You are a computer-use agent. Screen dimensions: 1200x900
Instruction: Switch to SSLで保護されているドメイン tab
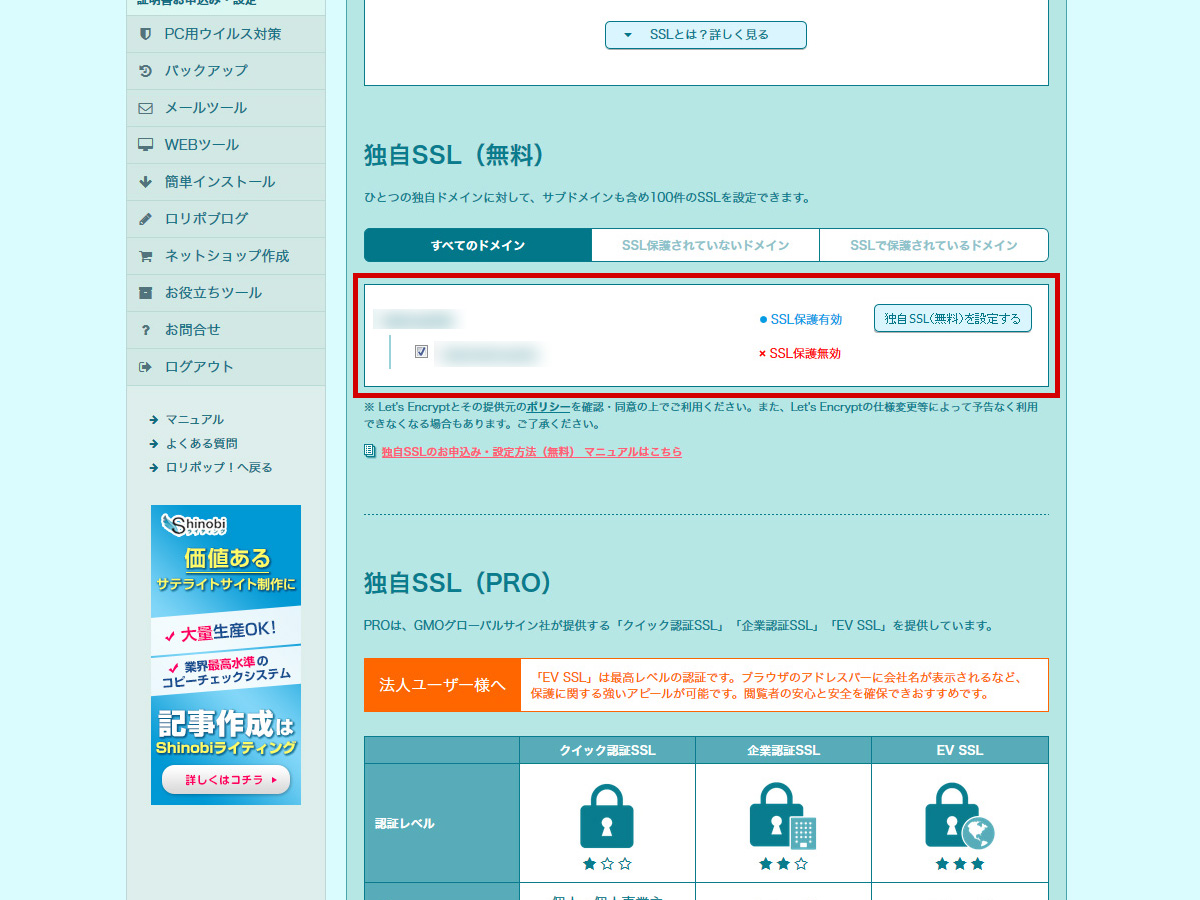coord(933,245)
